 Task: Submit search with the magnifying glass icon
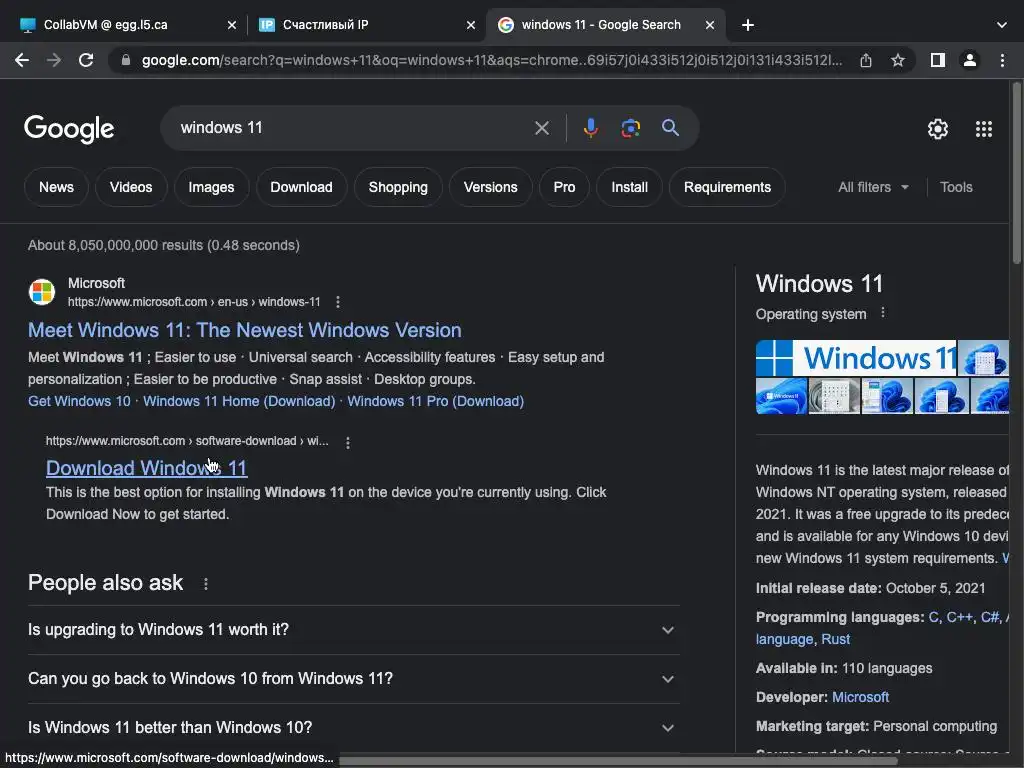coord(670,127)
